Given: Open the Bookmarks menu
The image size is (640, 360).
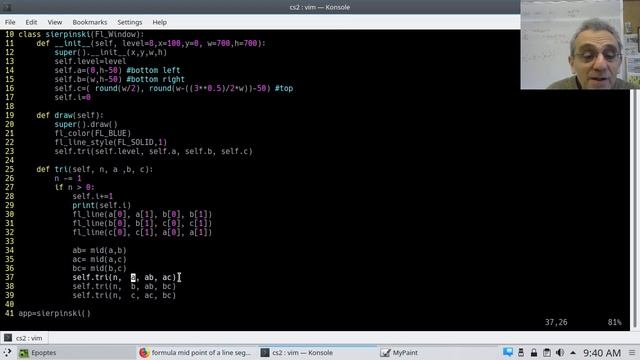Looking at the screenshot, I should 90,22.
